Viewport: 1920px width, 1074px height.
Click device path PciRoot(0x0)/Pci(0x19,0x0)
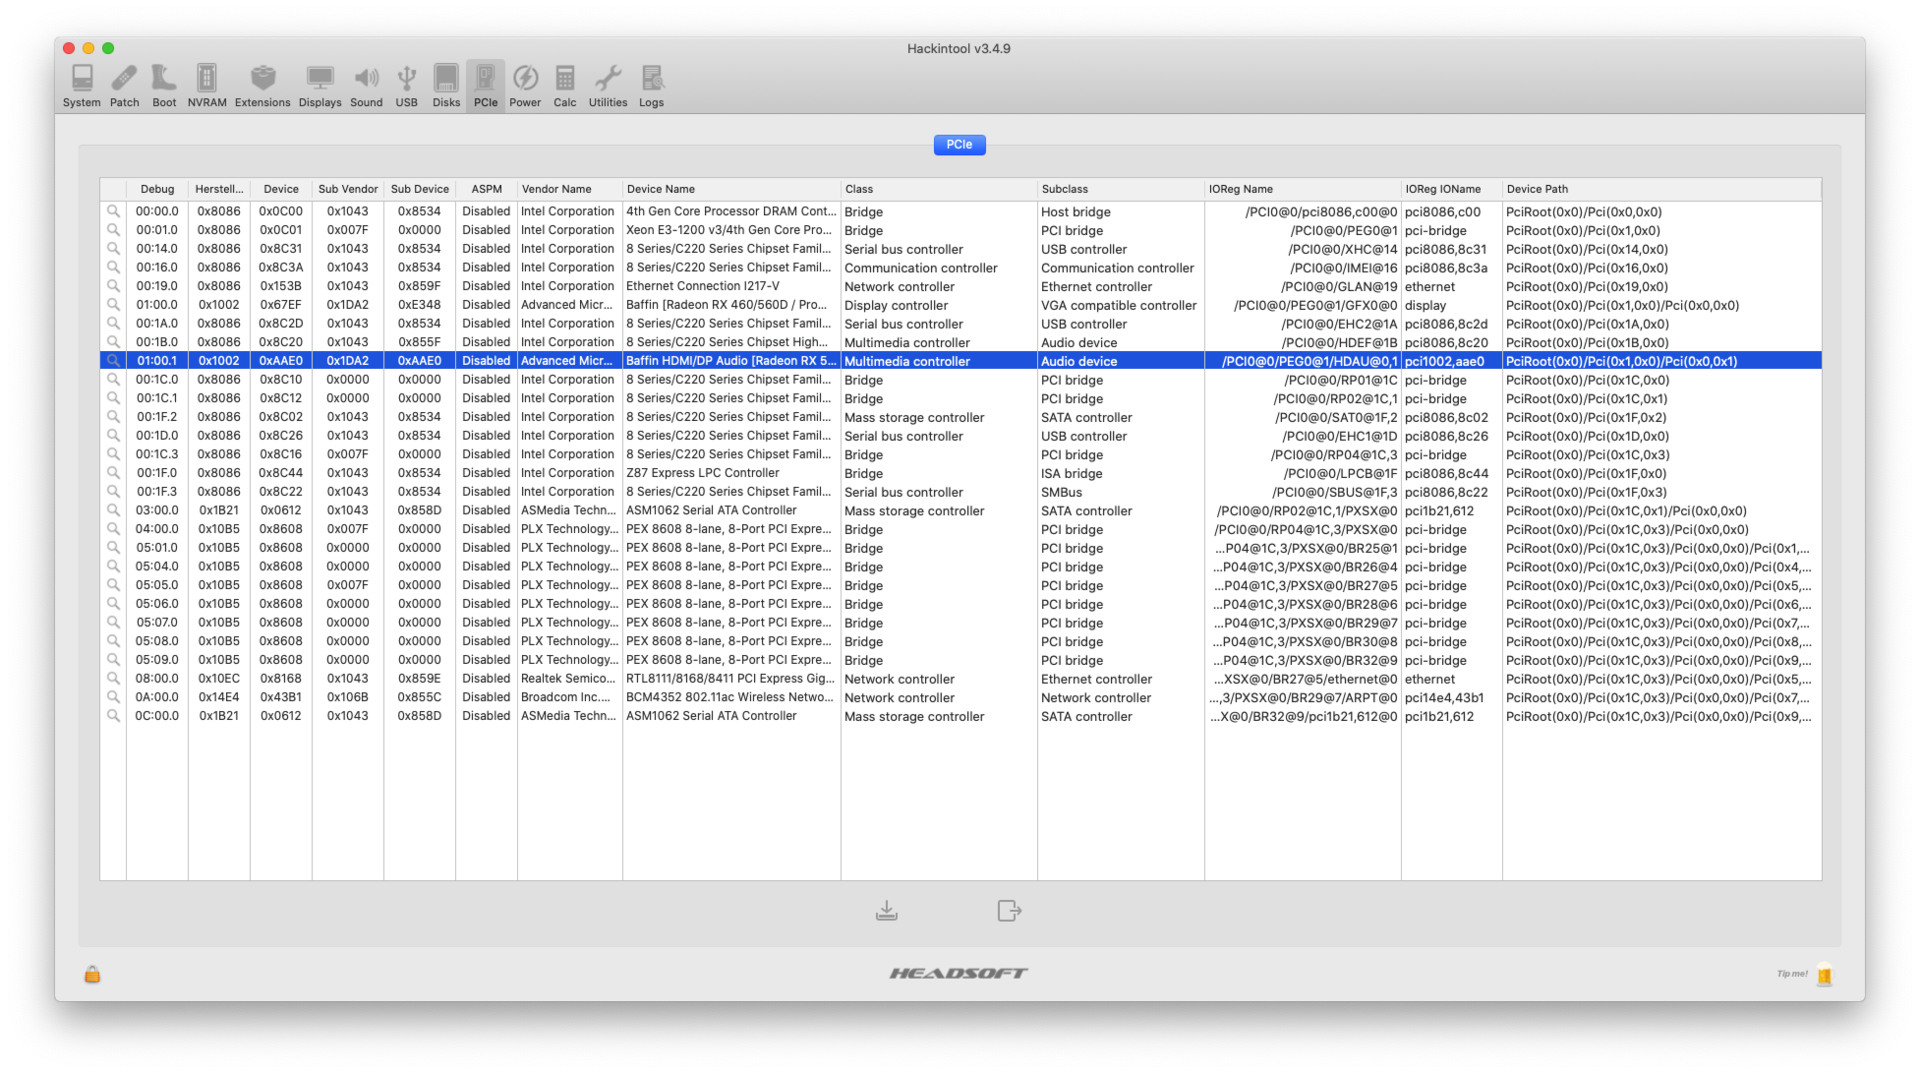click(1587, 286)
